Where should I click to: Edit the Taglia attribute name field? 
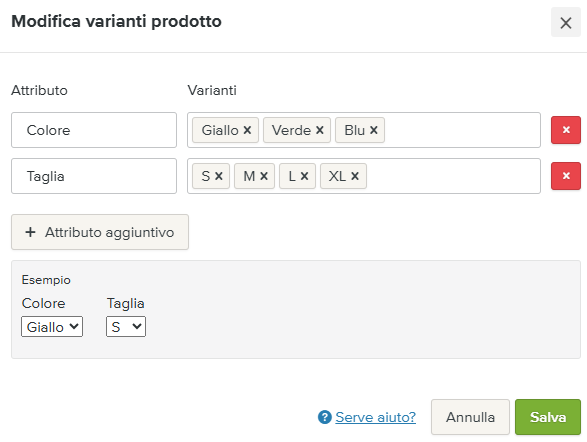[94, 176]
